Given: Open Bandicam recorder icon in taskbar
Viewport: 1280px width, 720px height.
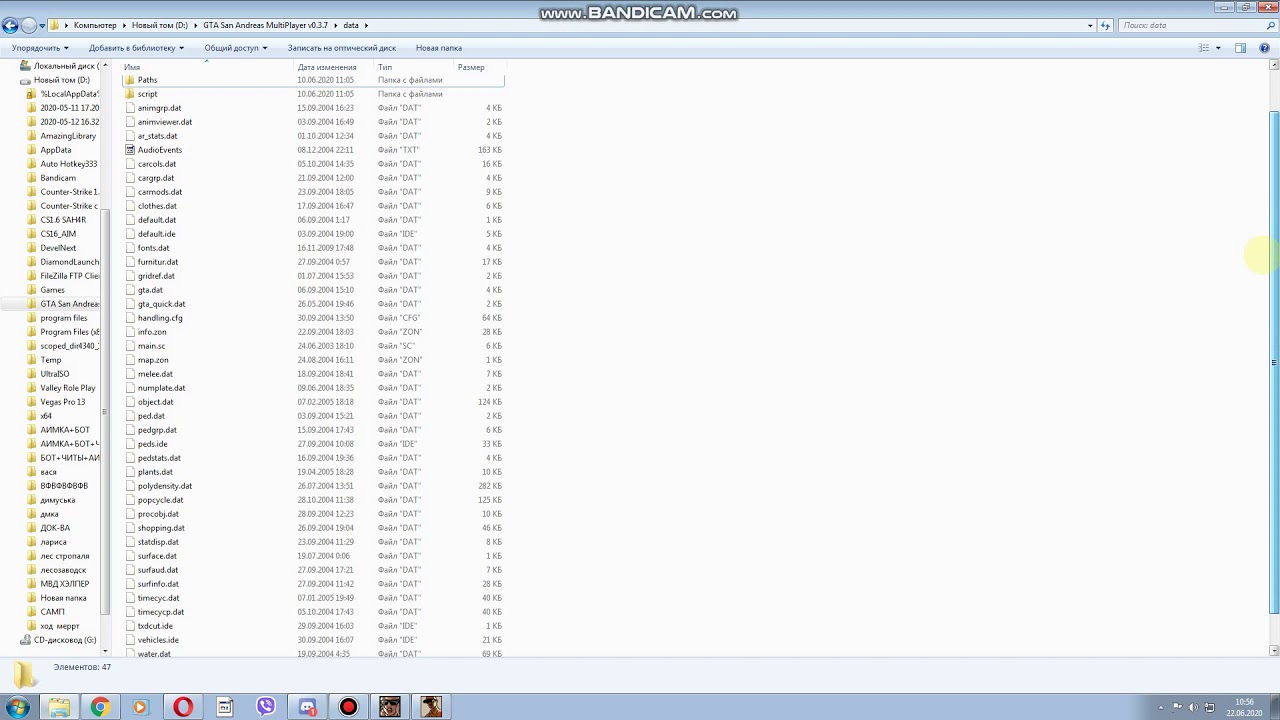Looking at the screenshot, I should [348, 707].
